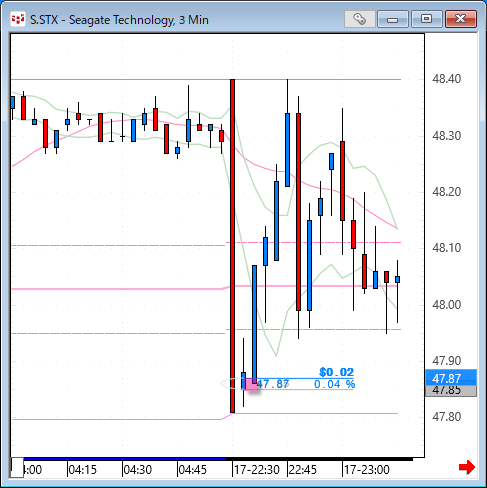The width and height of the screenshot is (487, 488).
Task: Click the chain link icon button
Action: tap(360, 19)
